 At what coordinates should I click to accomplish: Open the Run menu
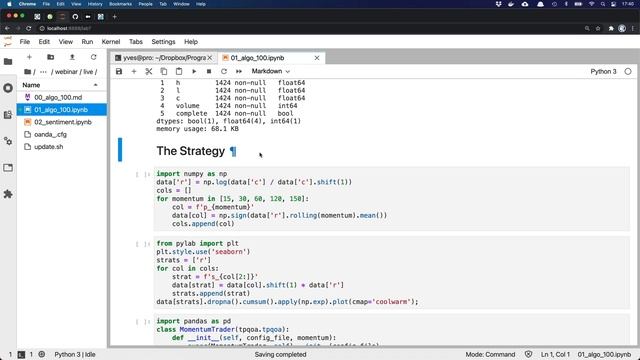(x=87, y=42)
